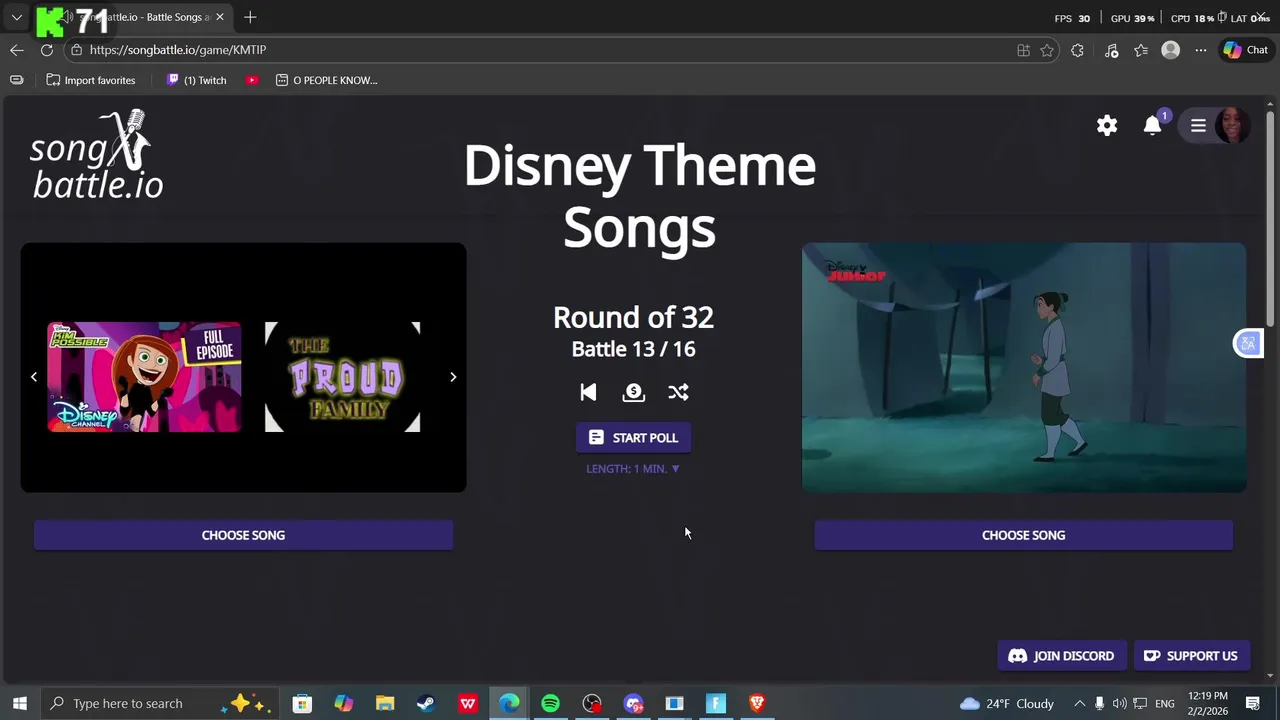Open Microsoft Store from taskbar
1280x720 pixels.
click(302, 703)
